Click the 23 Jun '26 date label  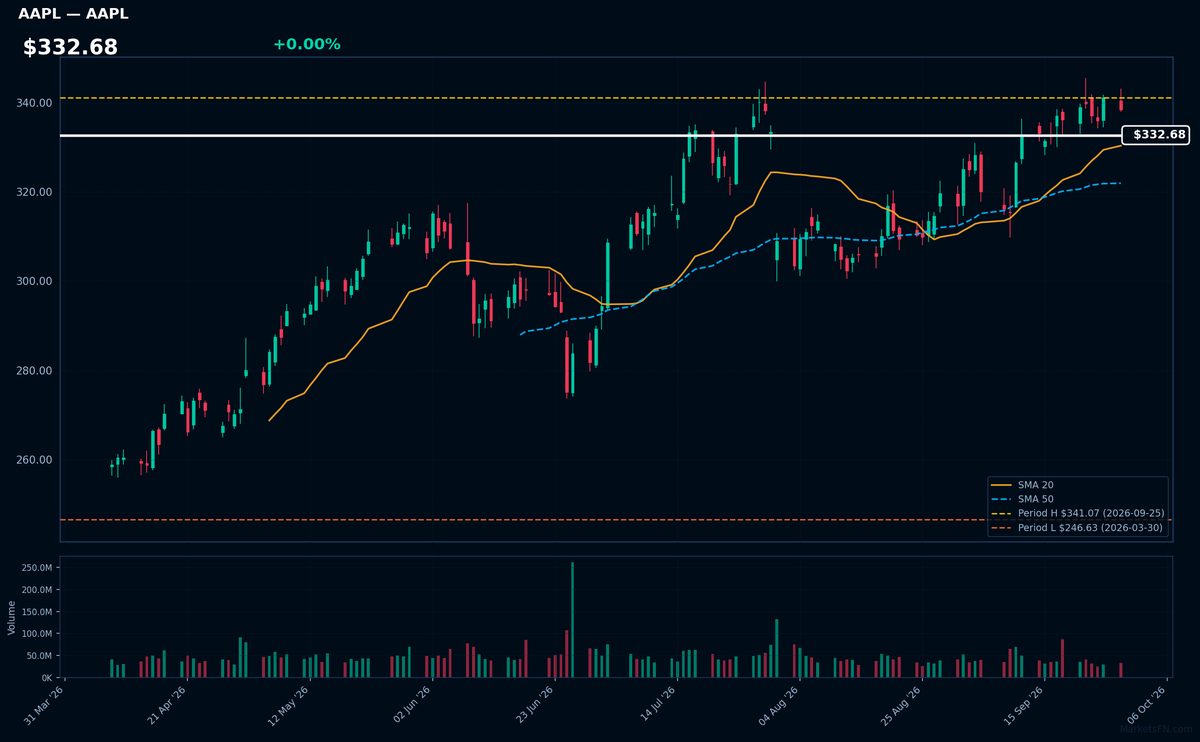tap(537, 704)
